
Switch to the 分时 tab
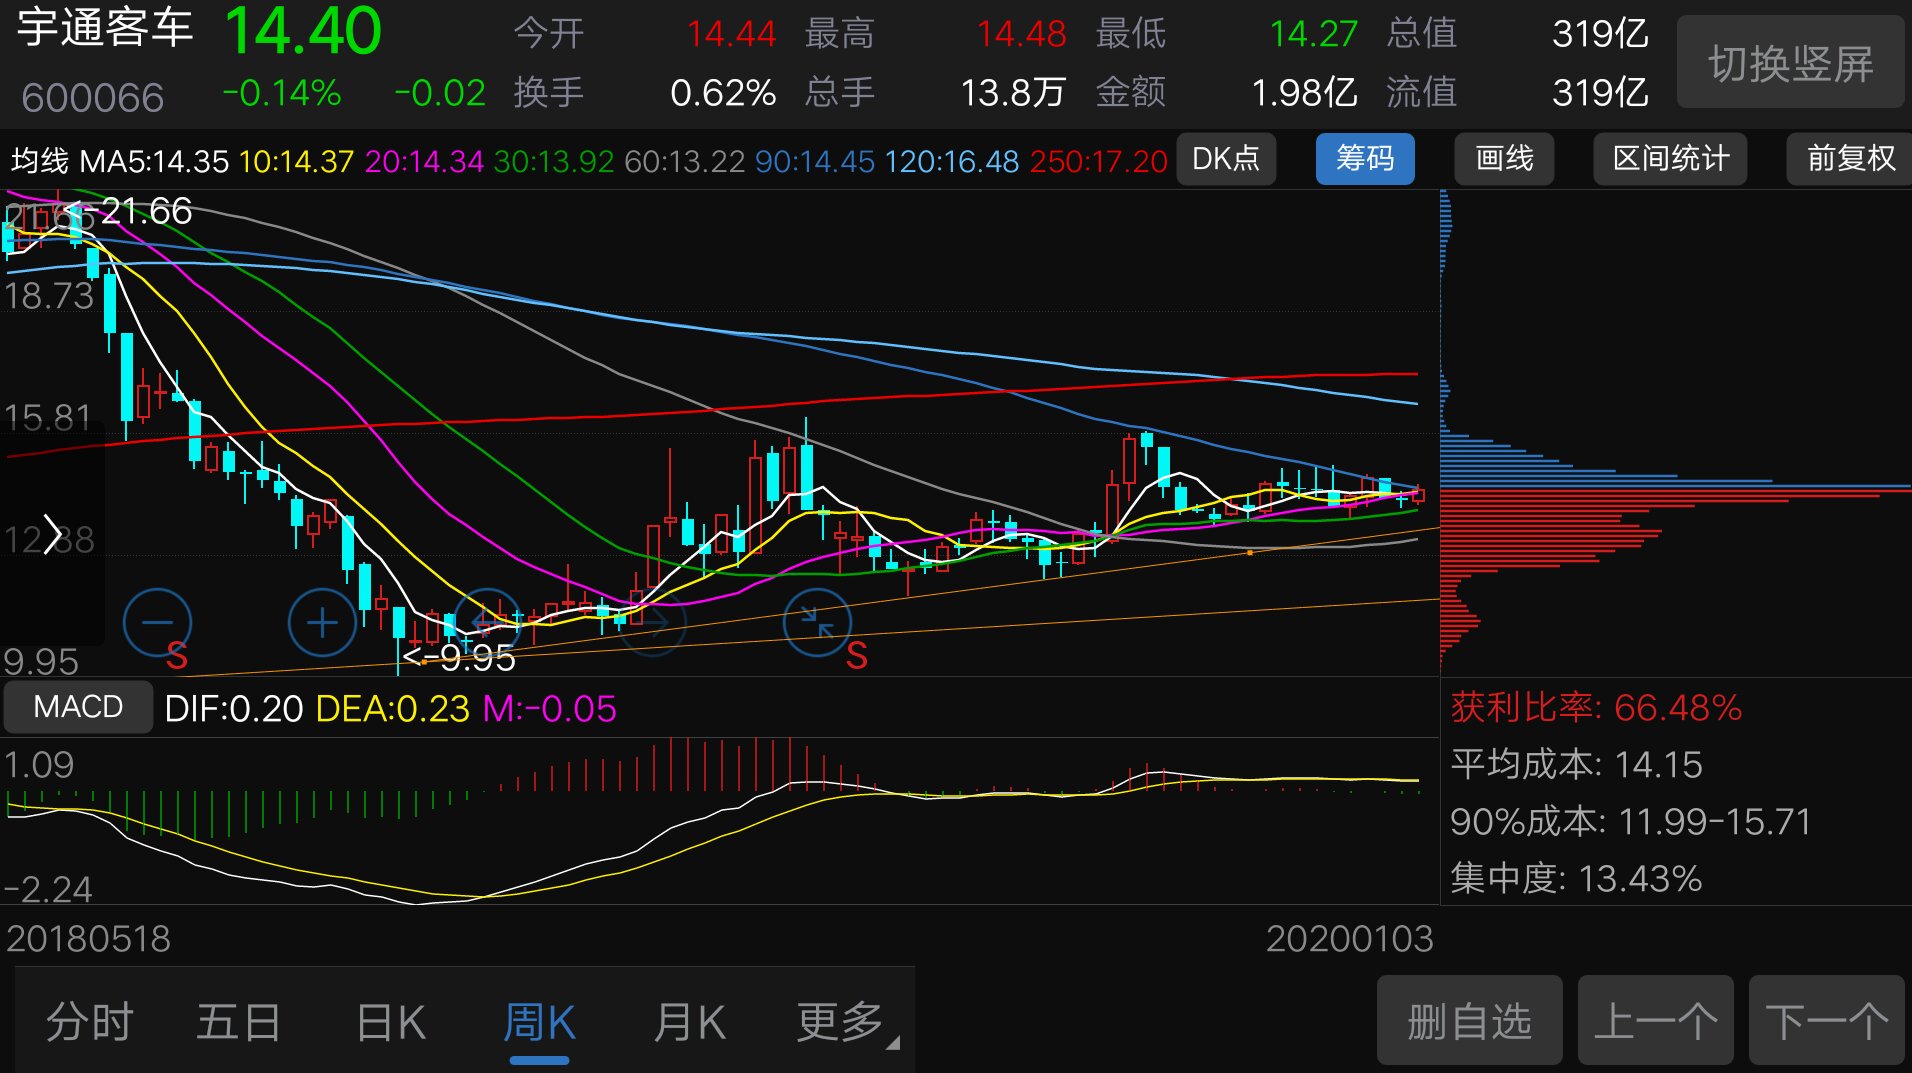(x=90, y=1022)
